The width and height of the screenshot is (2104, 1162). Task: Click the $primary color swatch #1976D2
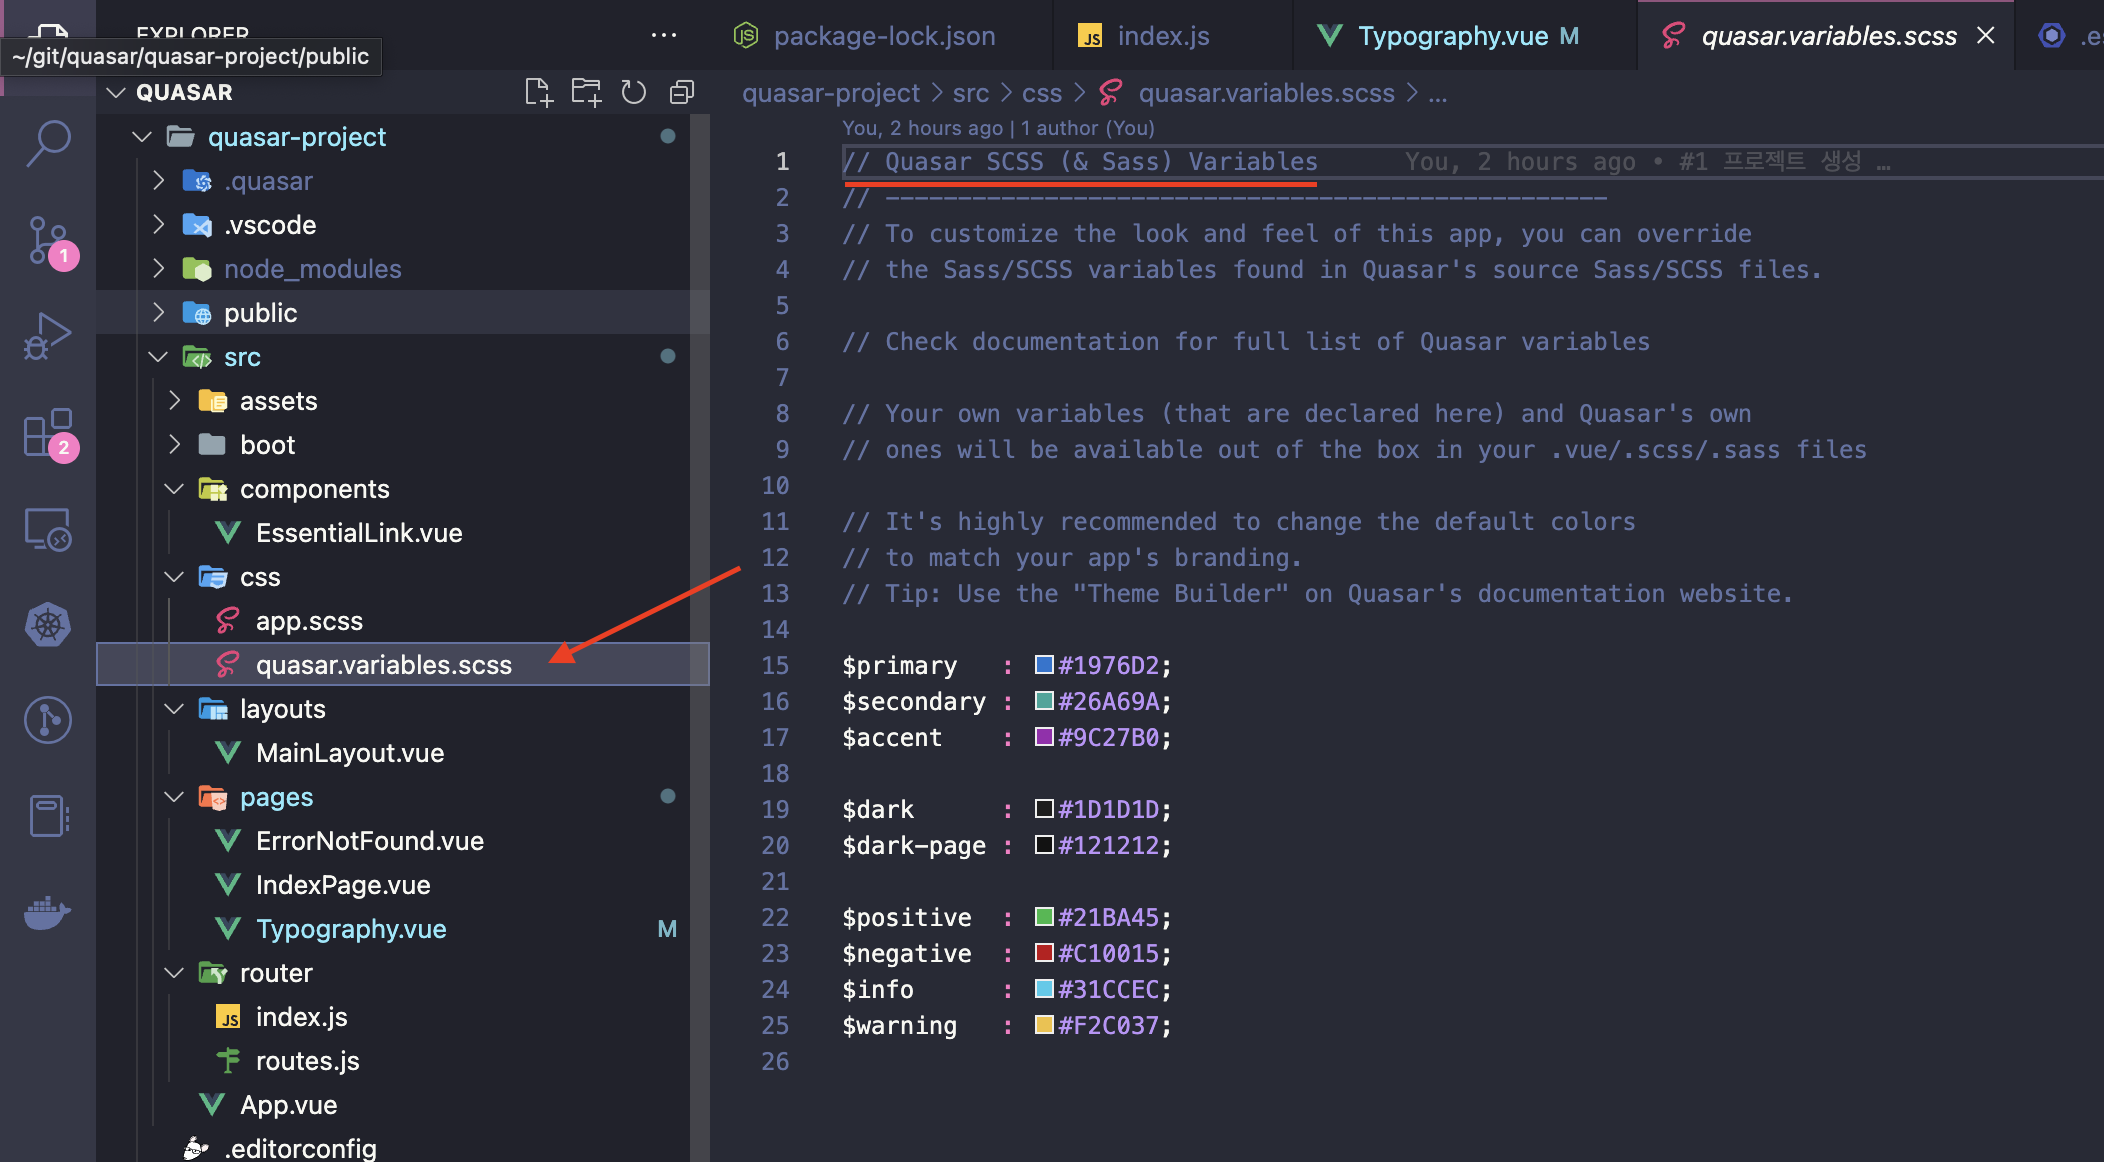1044,665
